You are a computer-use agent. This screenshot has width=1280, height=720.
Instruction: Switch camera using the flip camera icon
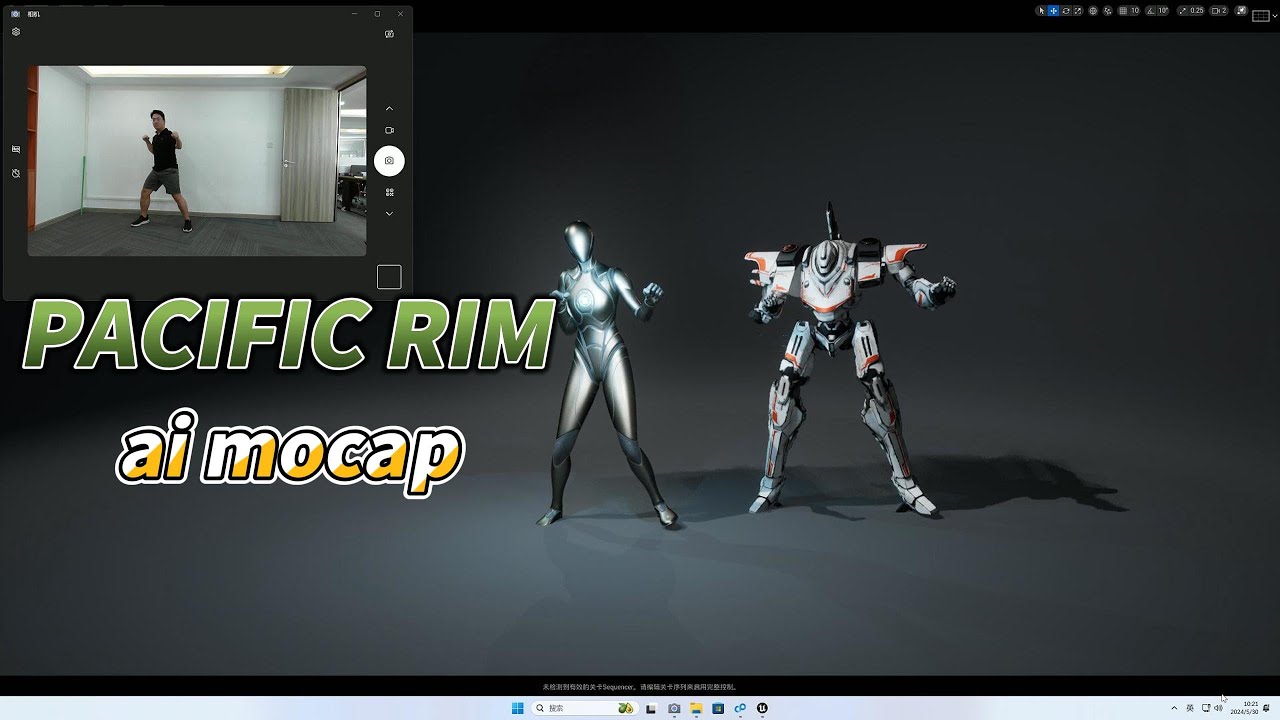coord(389,34)
